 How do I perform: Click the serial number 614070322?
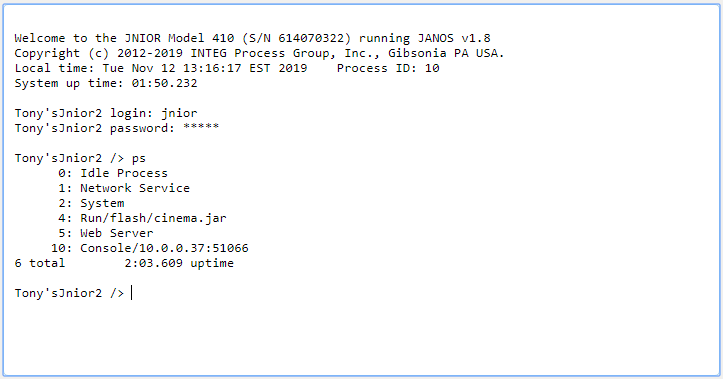coord(311,38)
